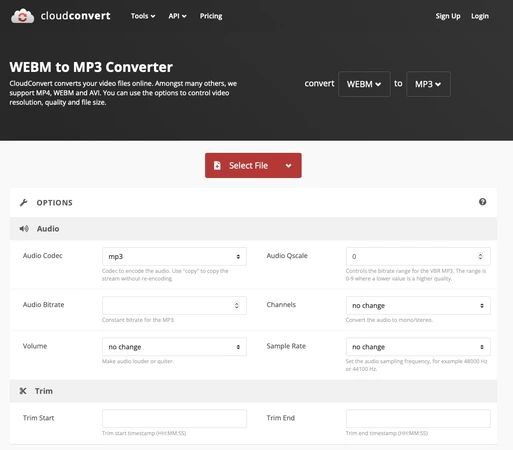Image resolution: width=513 pixels, height=450 pixels.
Task: Click the WEBM to MP3 Converter heading
Action: tap(91, 67)
